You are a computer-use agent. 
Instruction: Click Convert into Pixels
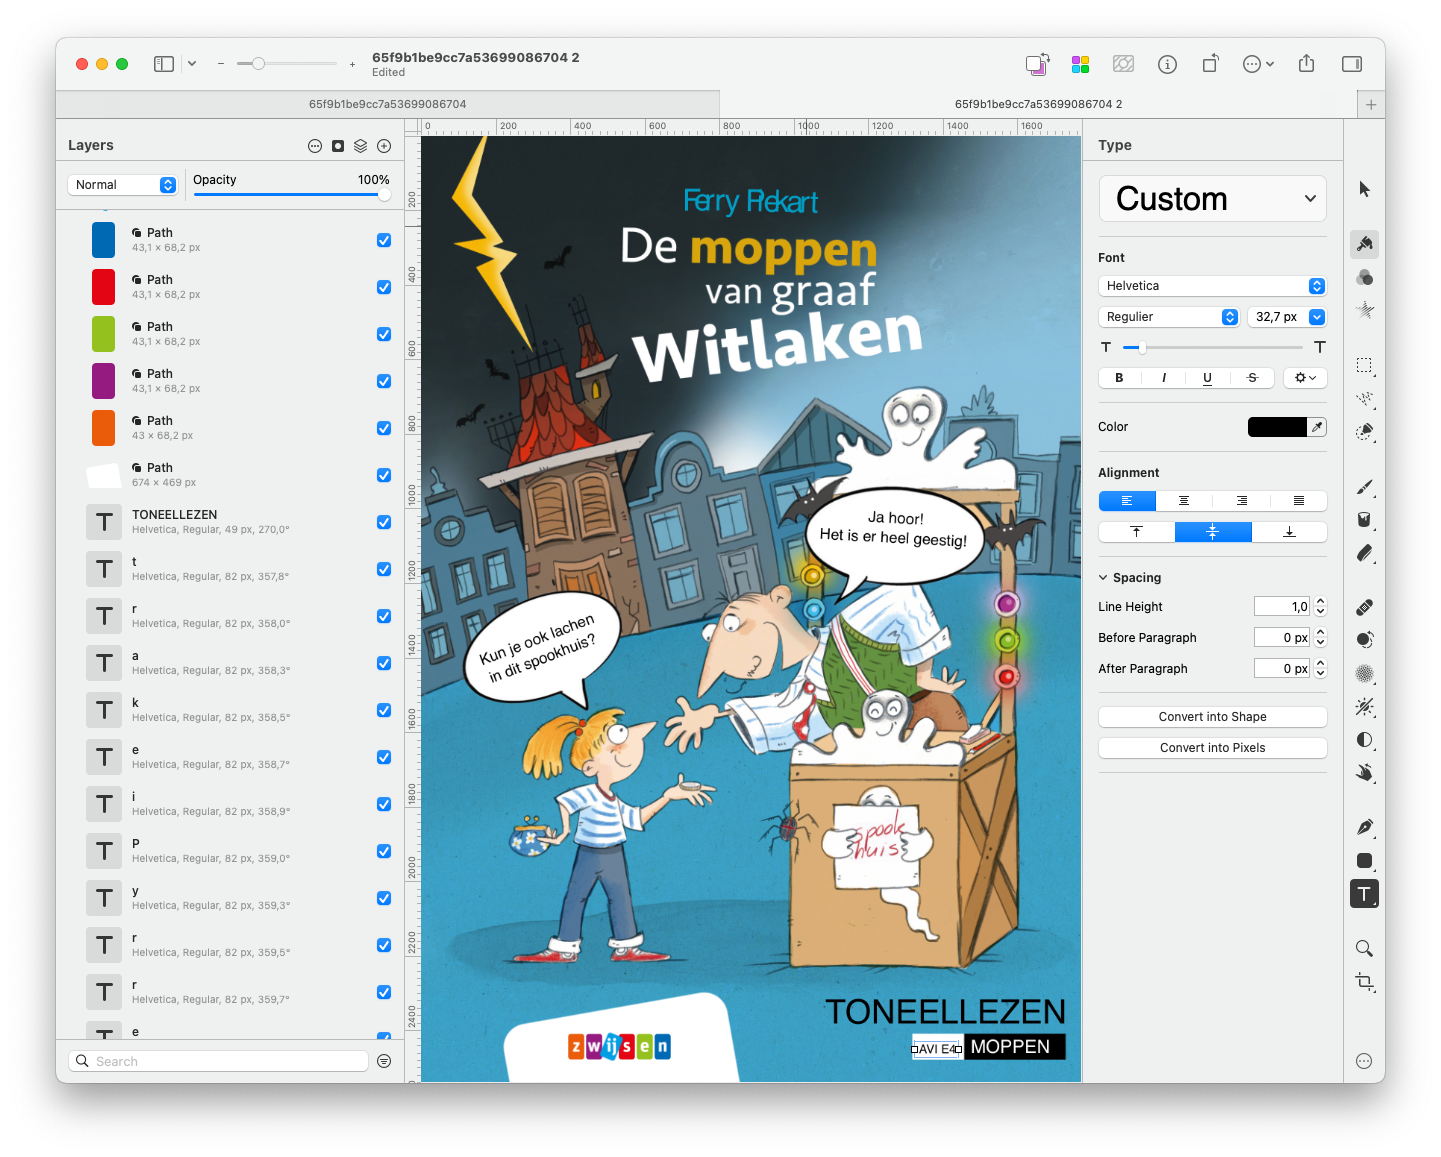1212,748
